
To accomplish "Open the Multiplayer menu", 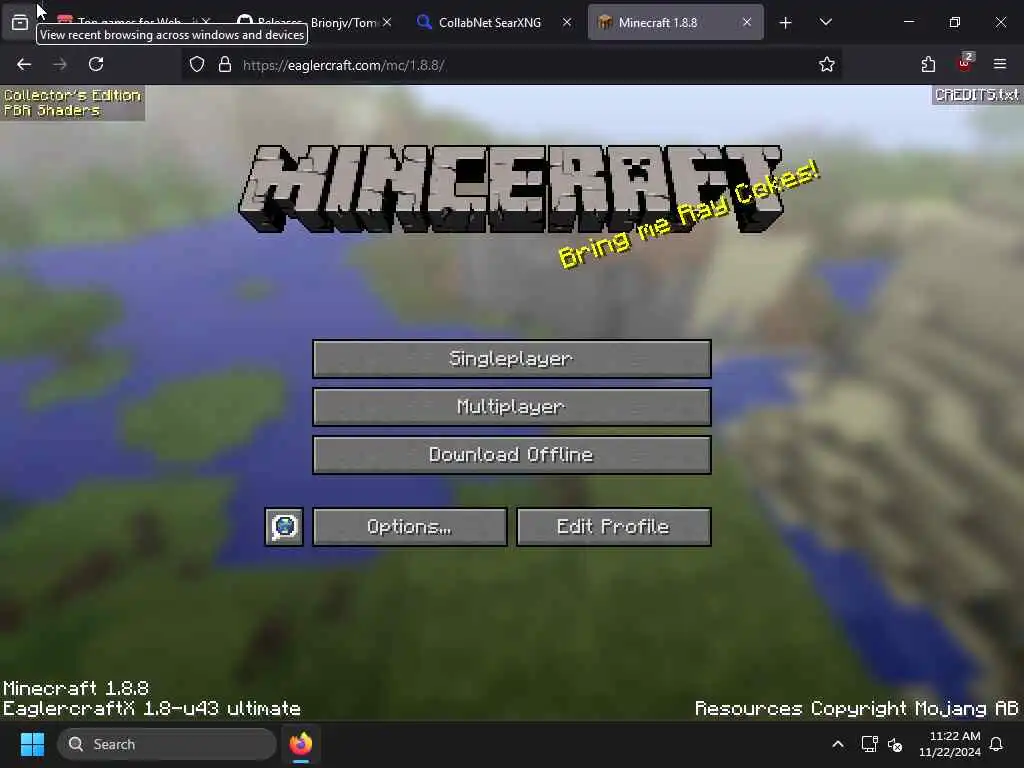I will pos(511,407).
